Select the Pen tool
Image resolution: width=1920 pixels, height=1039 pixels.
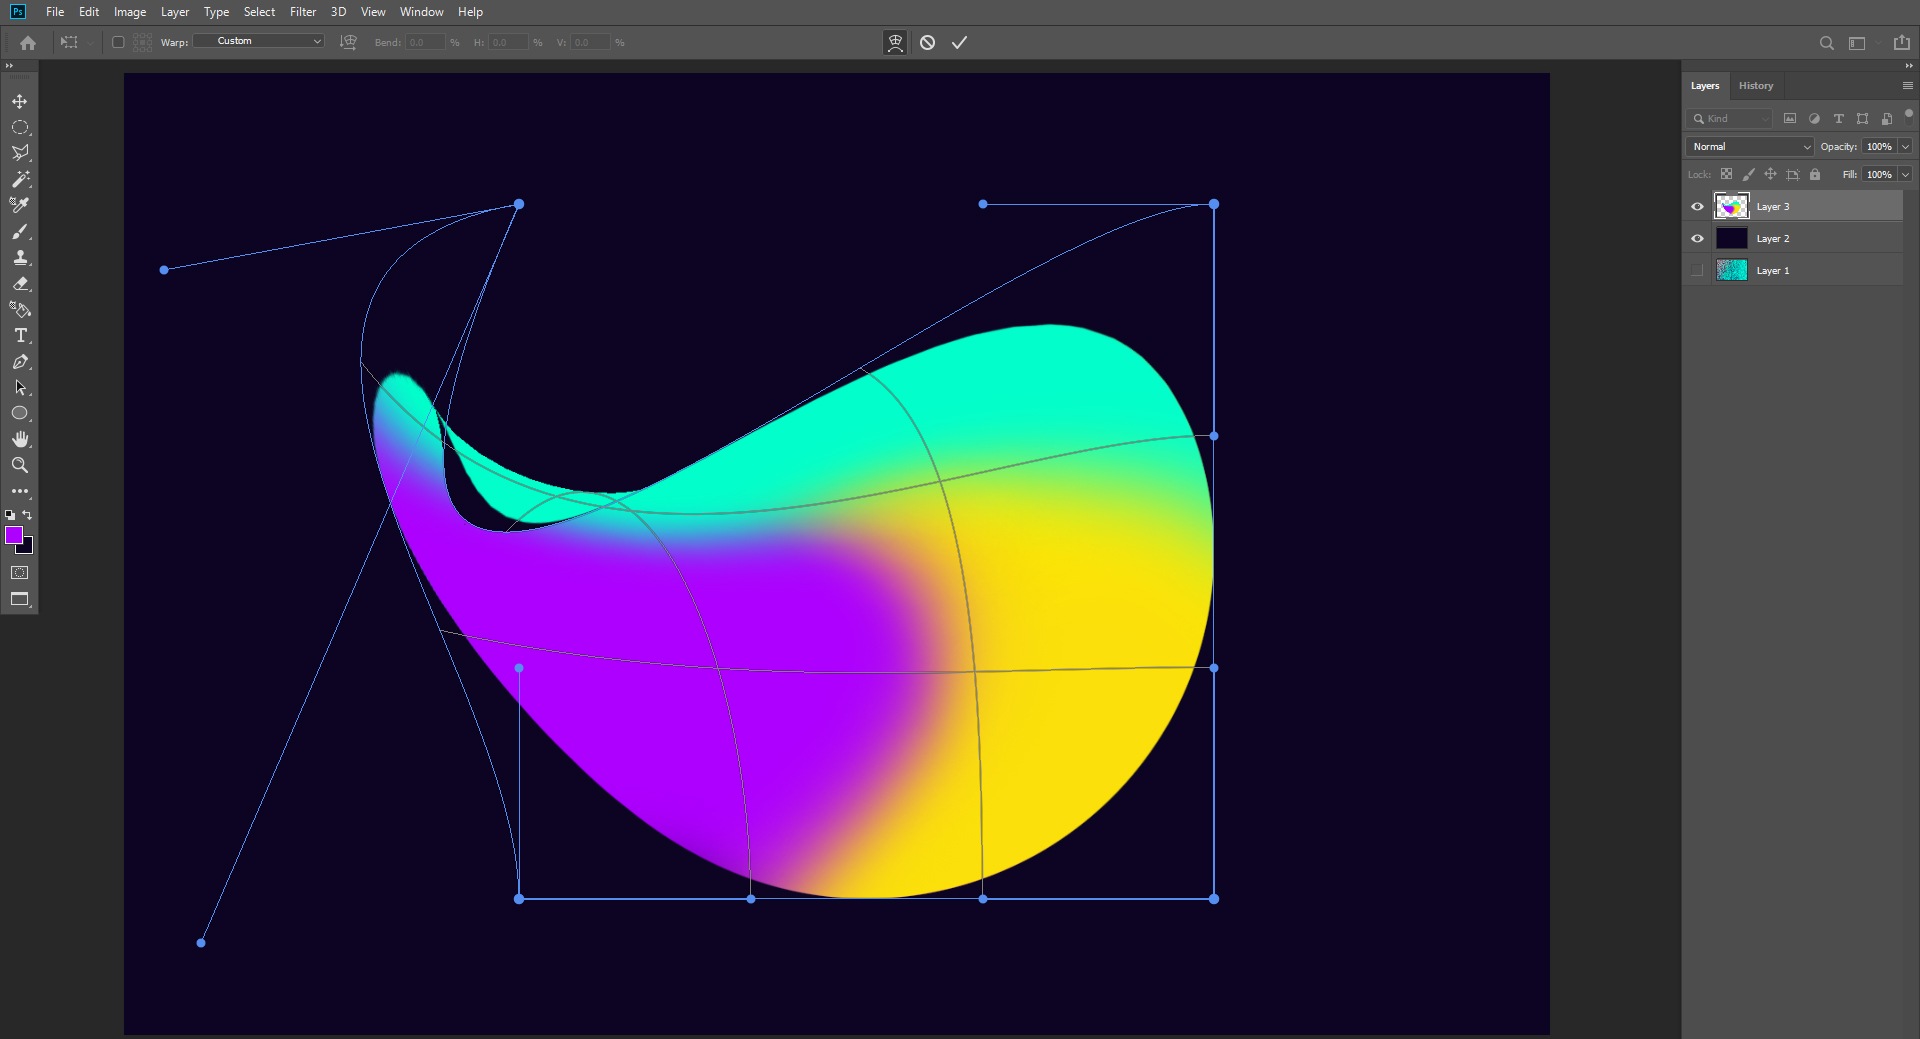click(x=20, y=362)
